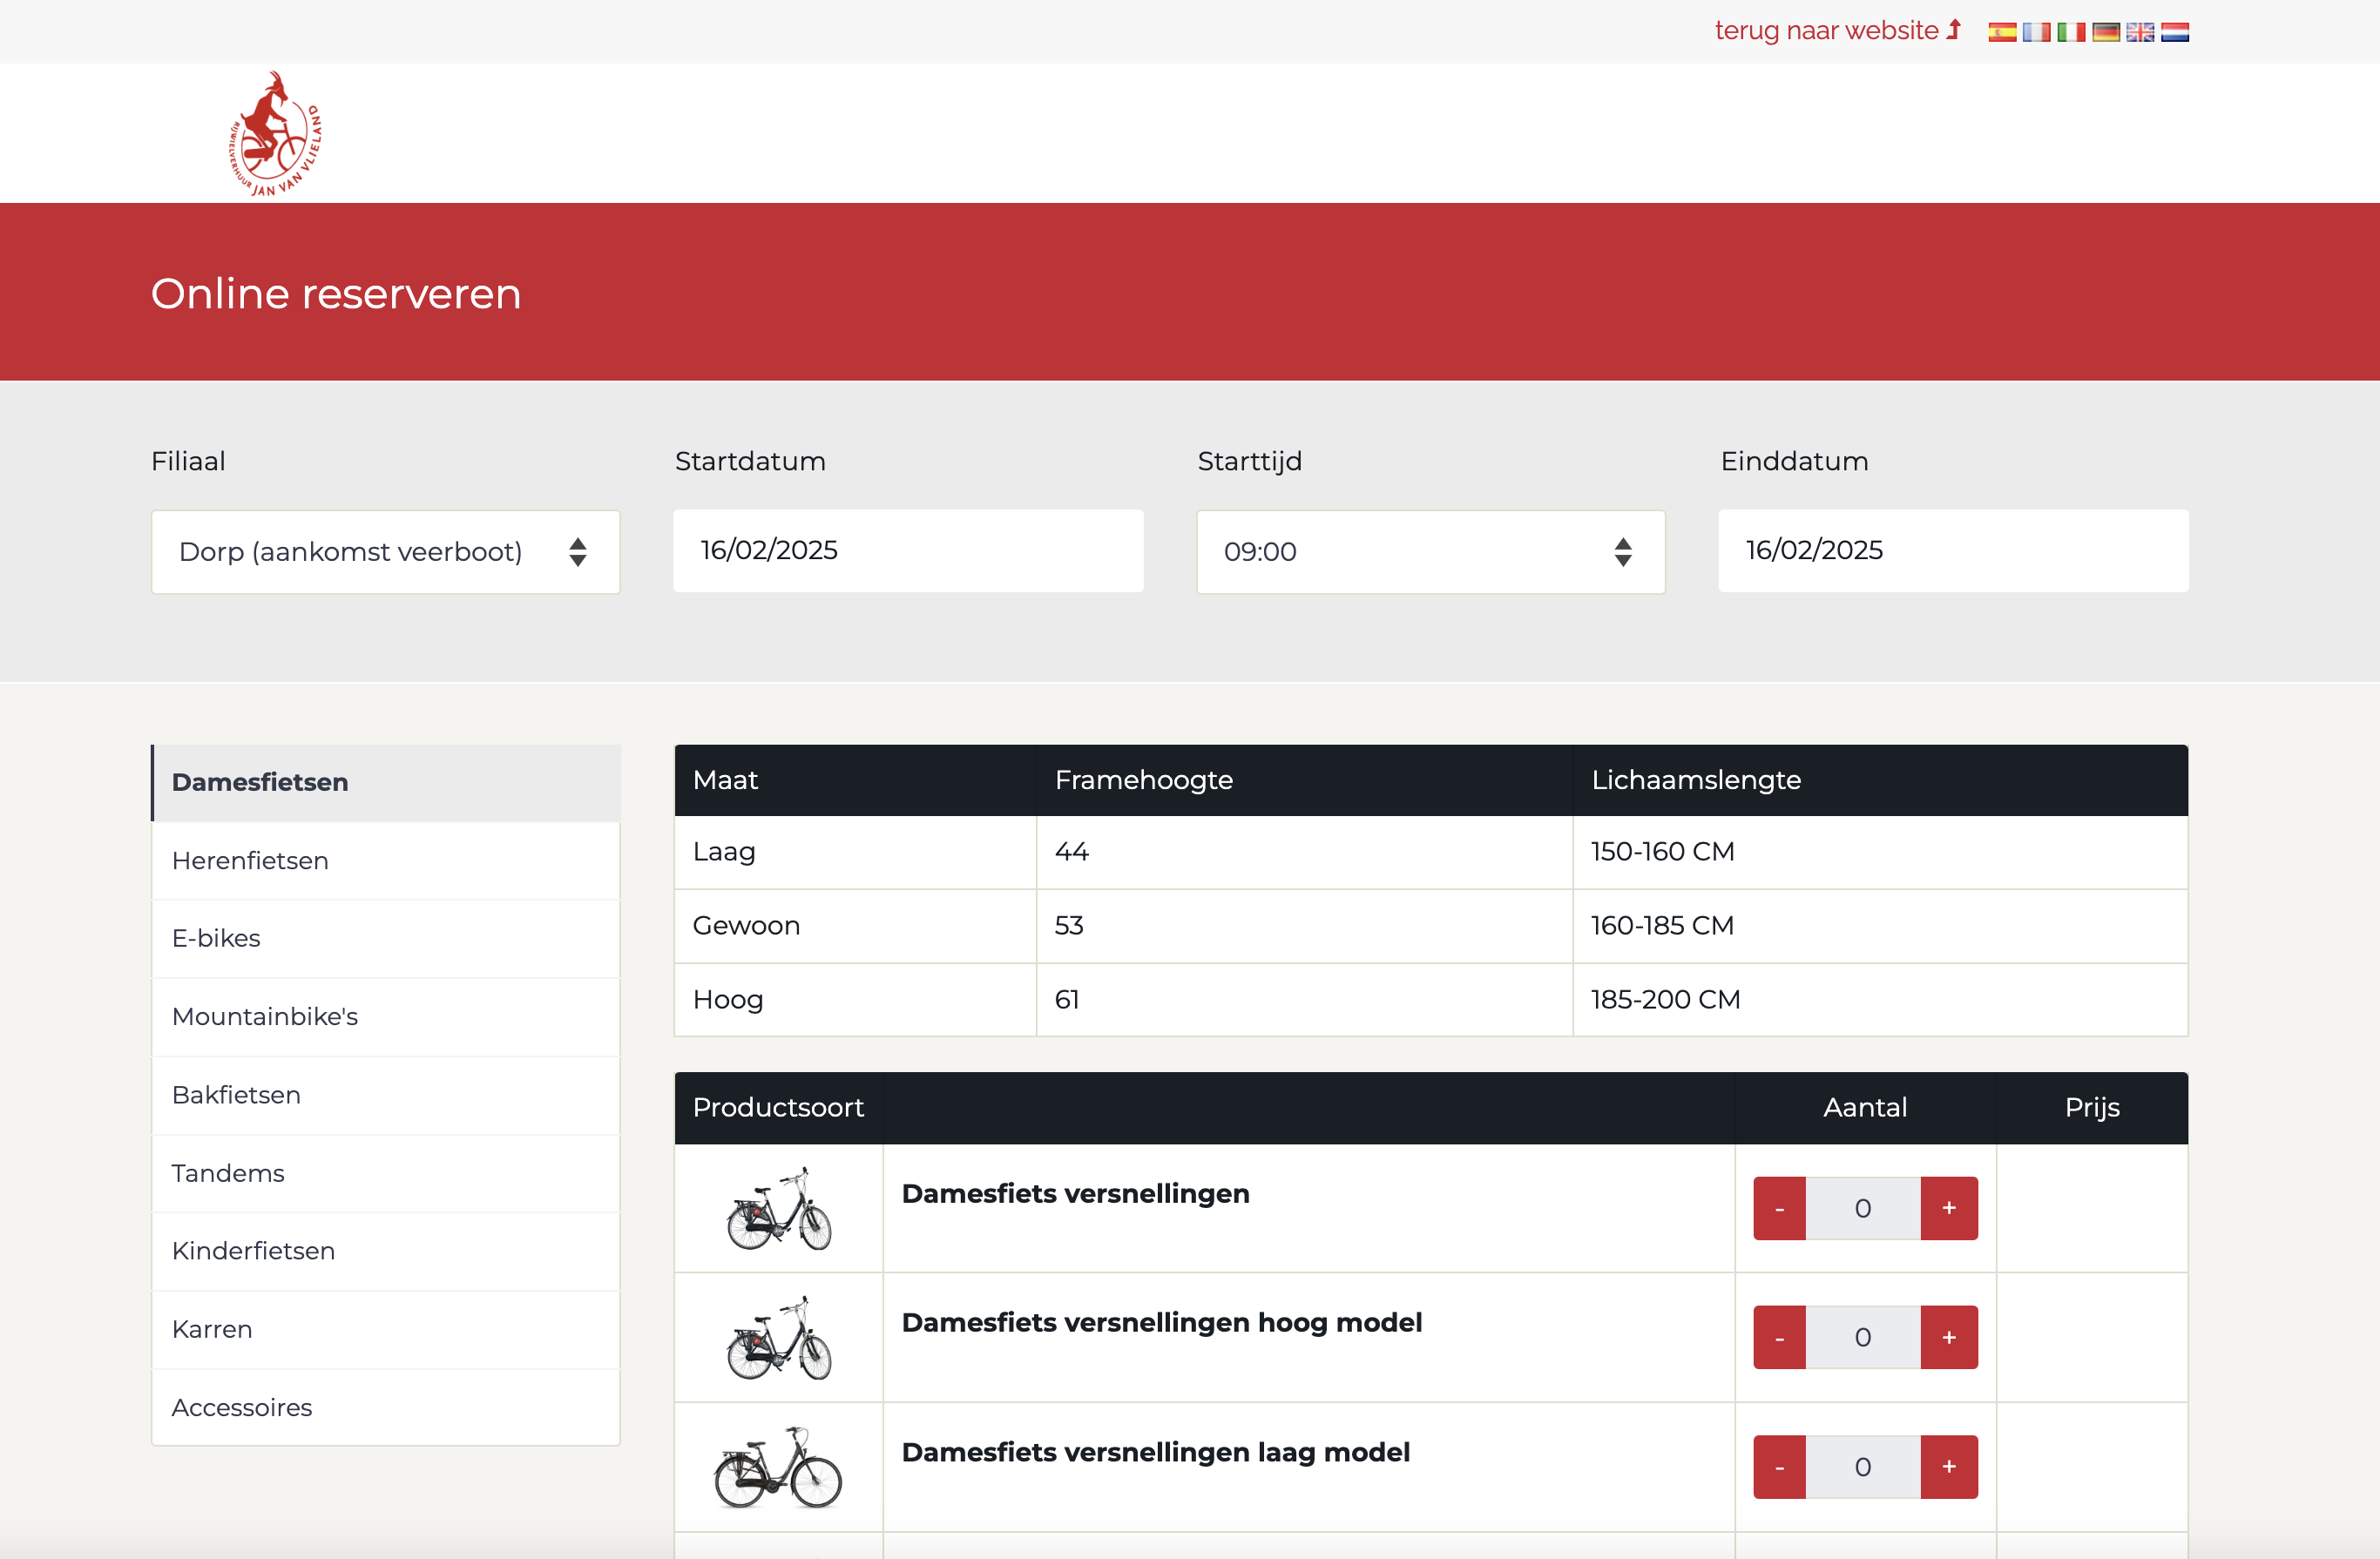Select the Dutch flag icon
Screen dimensions: 2380x1559
click(x=2174, y=32)
